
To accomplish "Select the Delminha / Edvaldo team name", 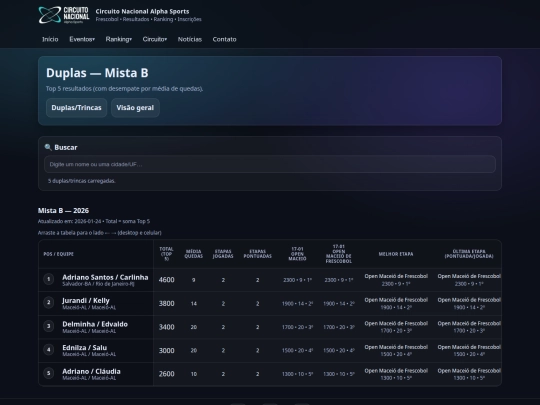I will [x=95, y=324].
